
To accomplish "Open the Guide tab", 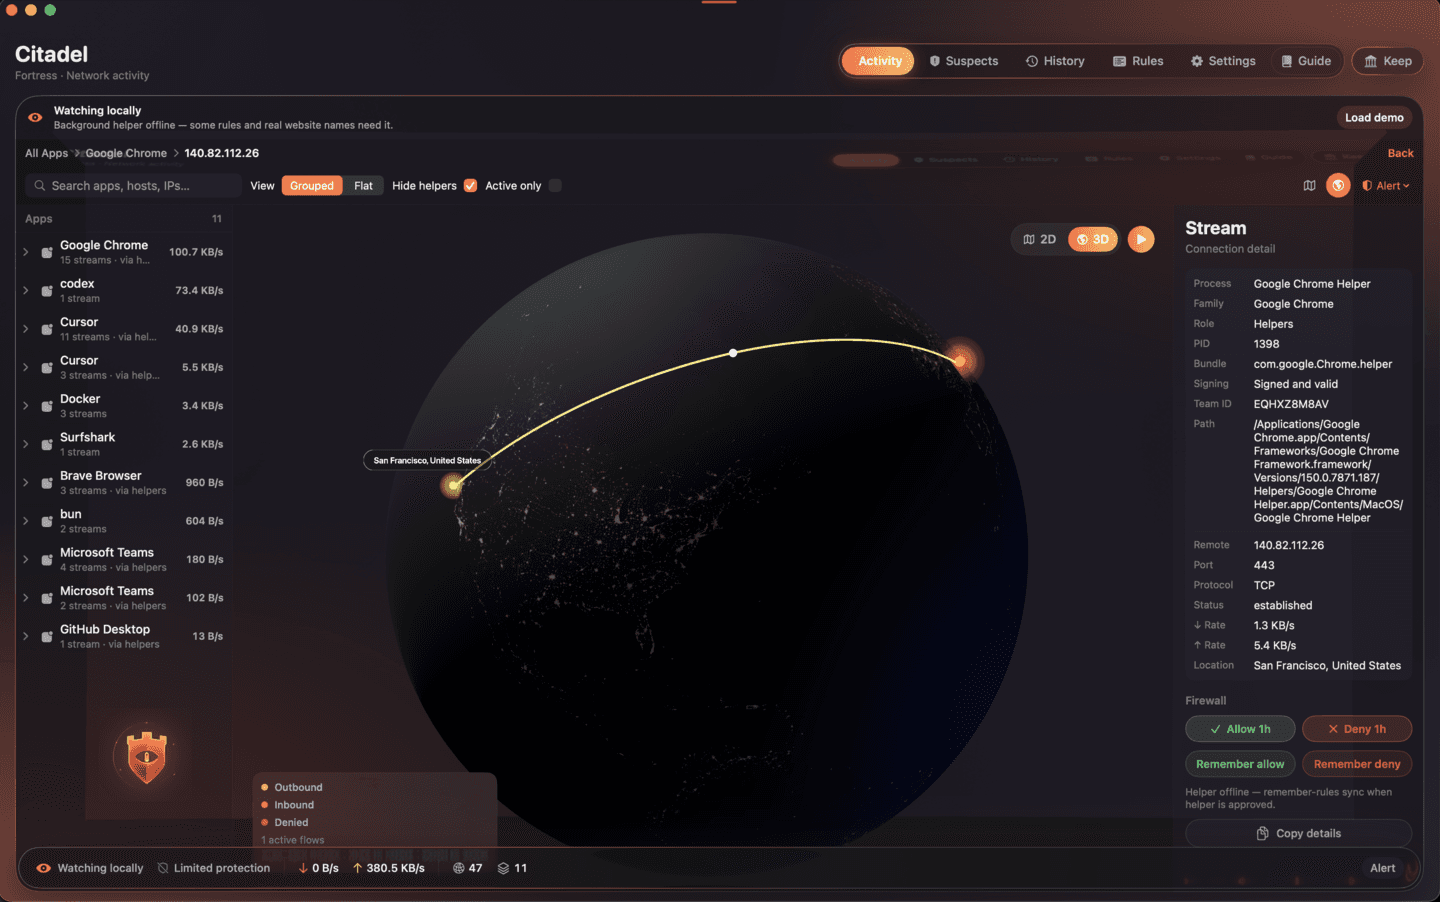I will tap(1306, 61).
